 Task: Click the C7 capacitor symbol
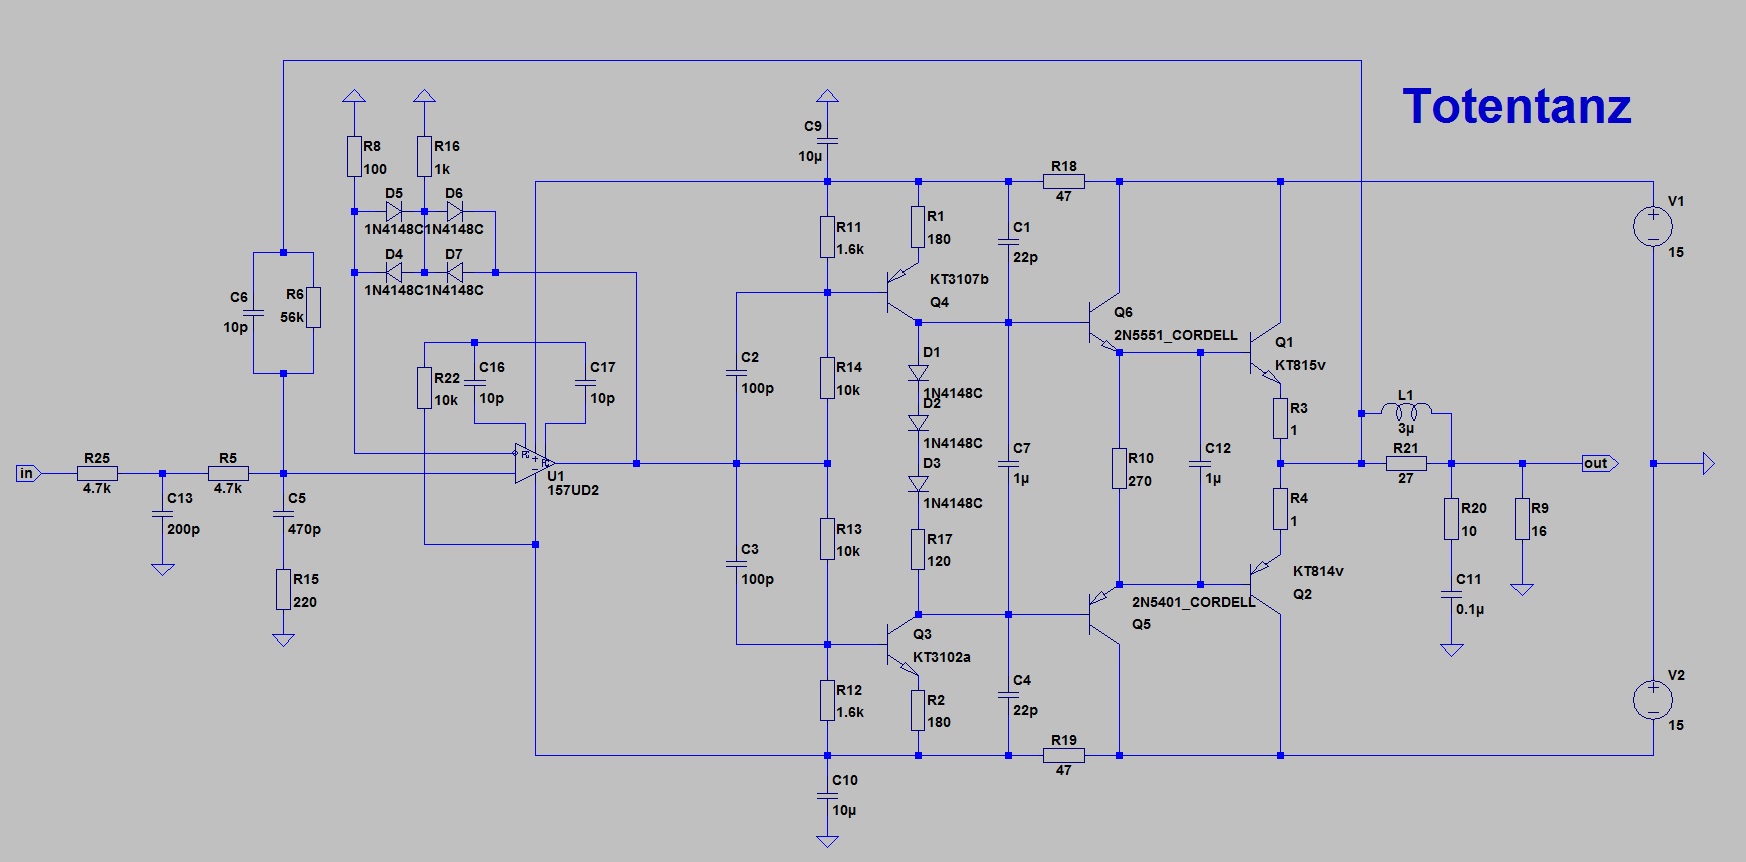tap(1008, 463)
